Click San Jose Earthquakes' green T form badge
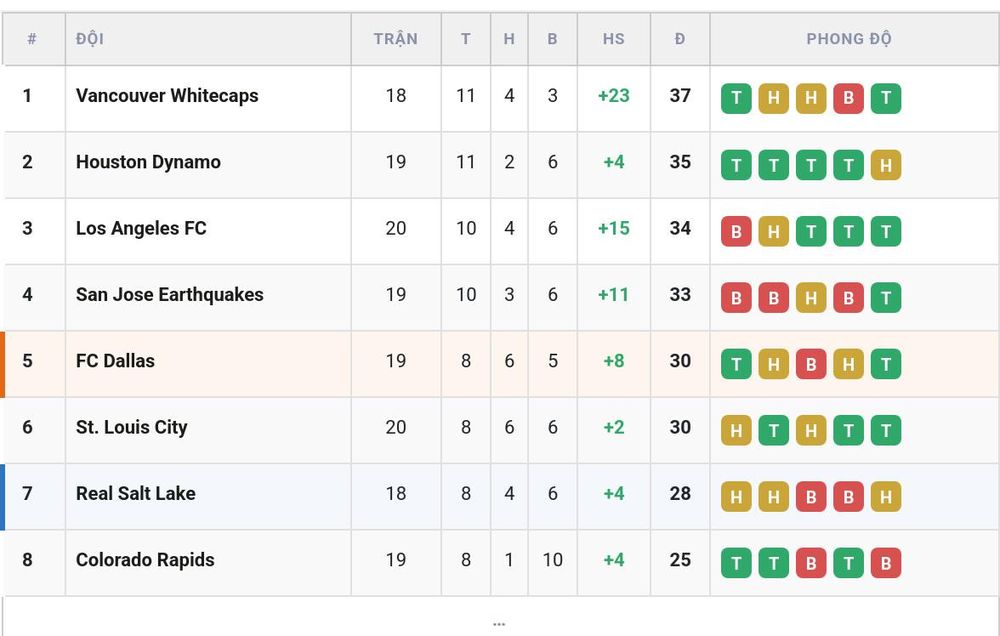Screen dimensions: 1000x636 point(886,298)
